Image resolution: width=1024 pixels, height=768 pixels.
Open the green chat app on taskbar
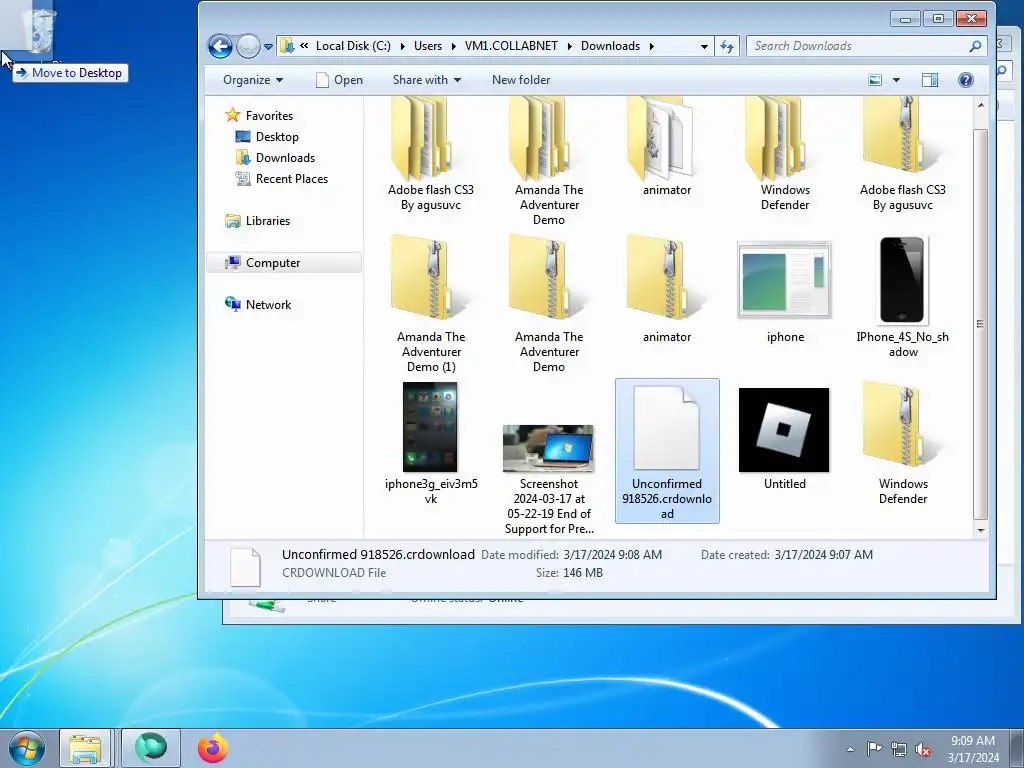(x=151, y=748)
